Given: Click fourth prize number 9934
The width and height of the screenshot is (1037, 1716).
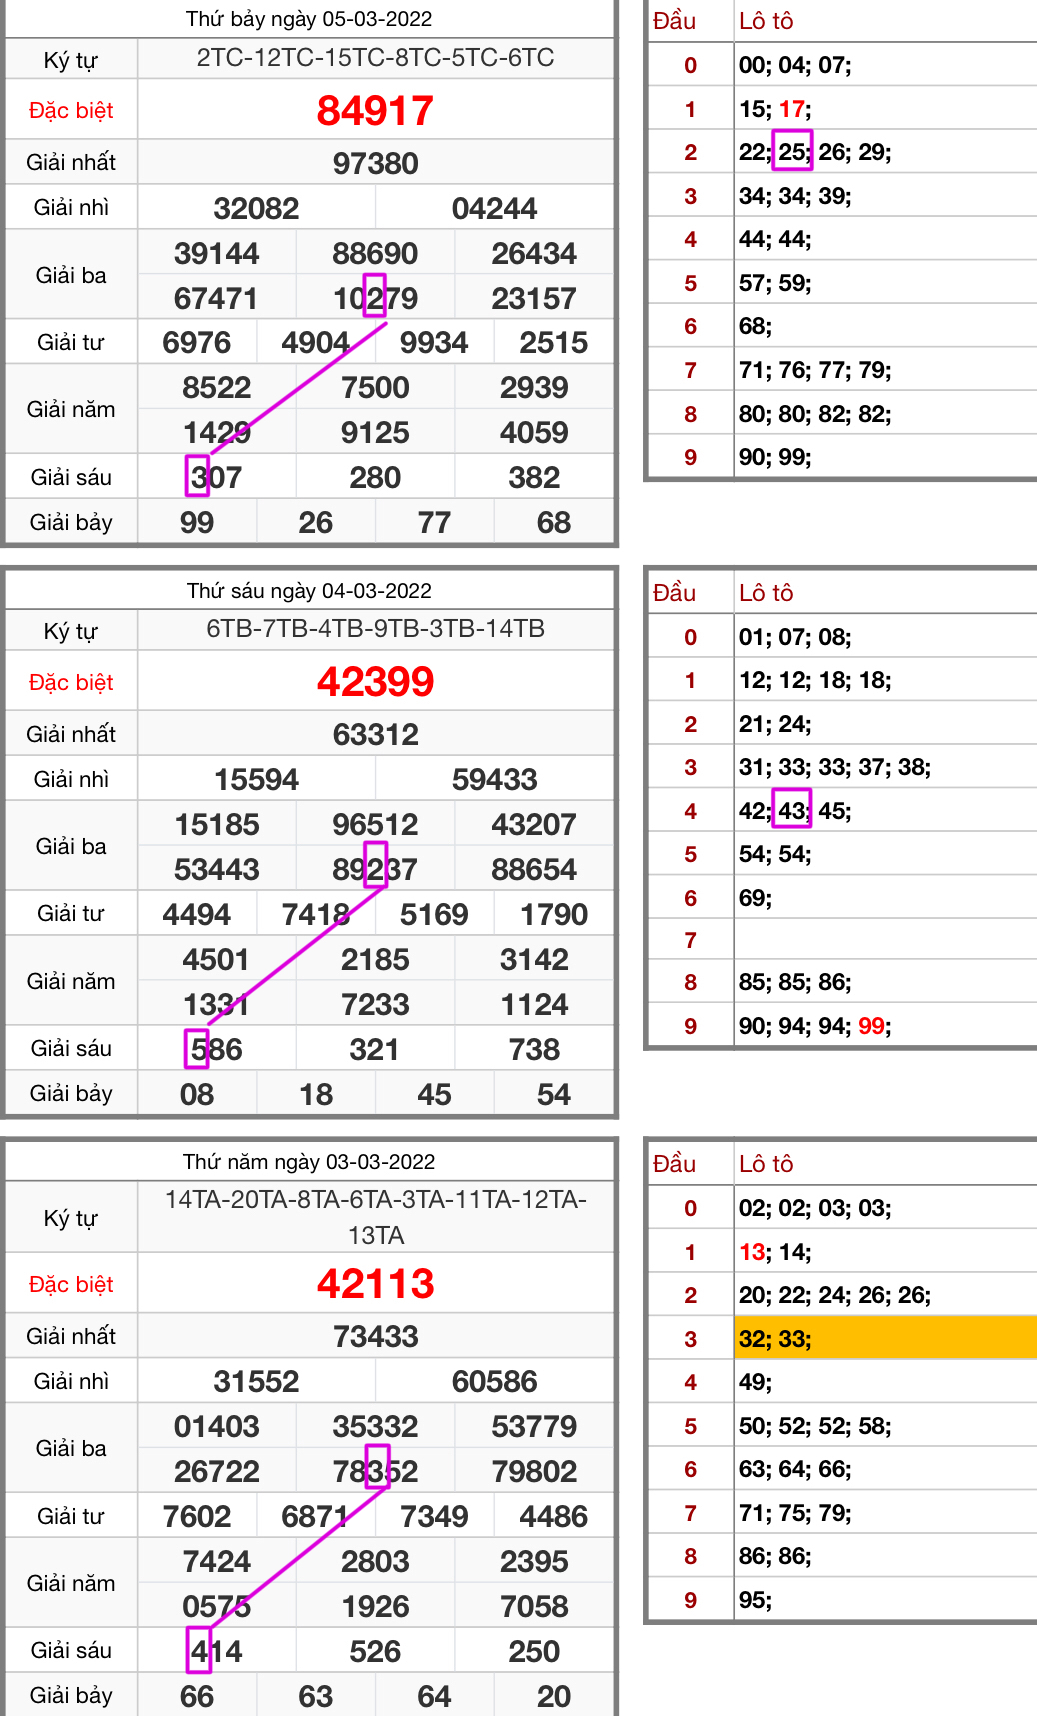Looking at the screenshot, I should pyautogui.click(x=434, y=342).
